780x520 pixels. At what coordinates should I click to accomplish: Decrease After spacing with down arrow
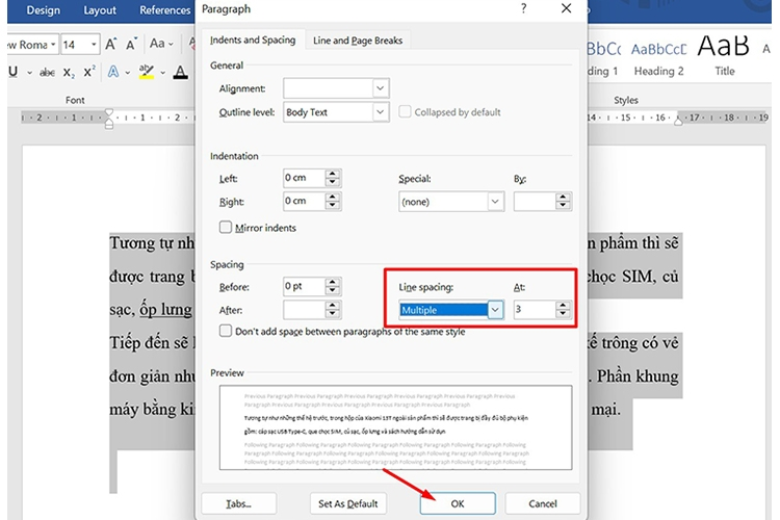point(333,314)
